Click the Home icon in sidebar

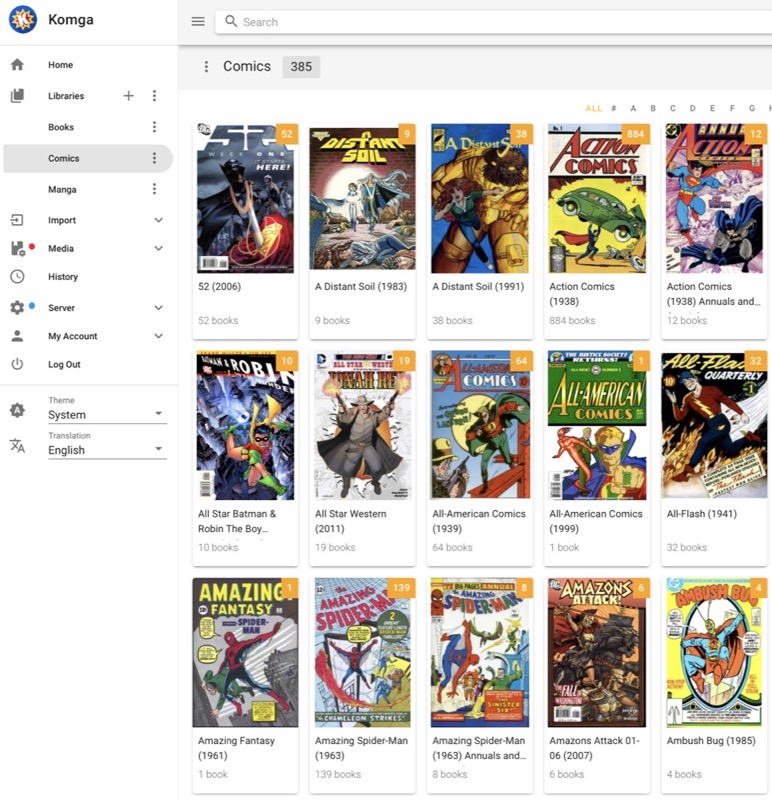[17, 65]
